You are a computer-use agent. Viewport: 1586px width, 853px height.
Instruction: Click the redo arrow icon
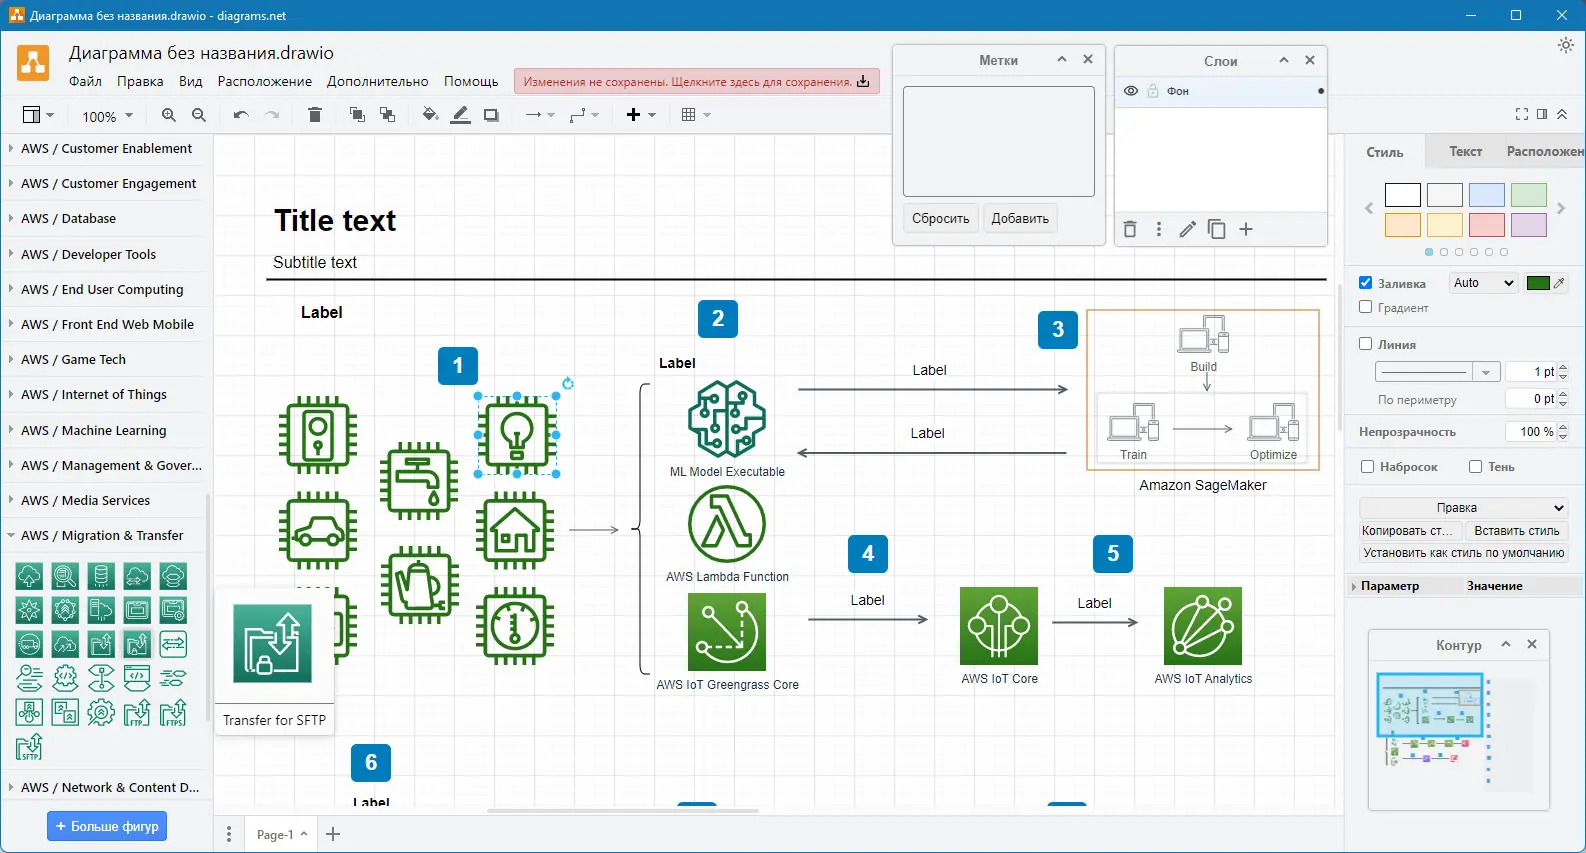(272, 115)
